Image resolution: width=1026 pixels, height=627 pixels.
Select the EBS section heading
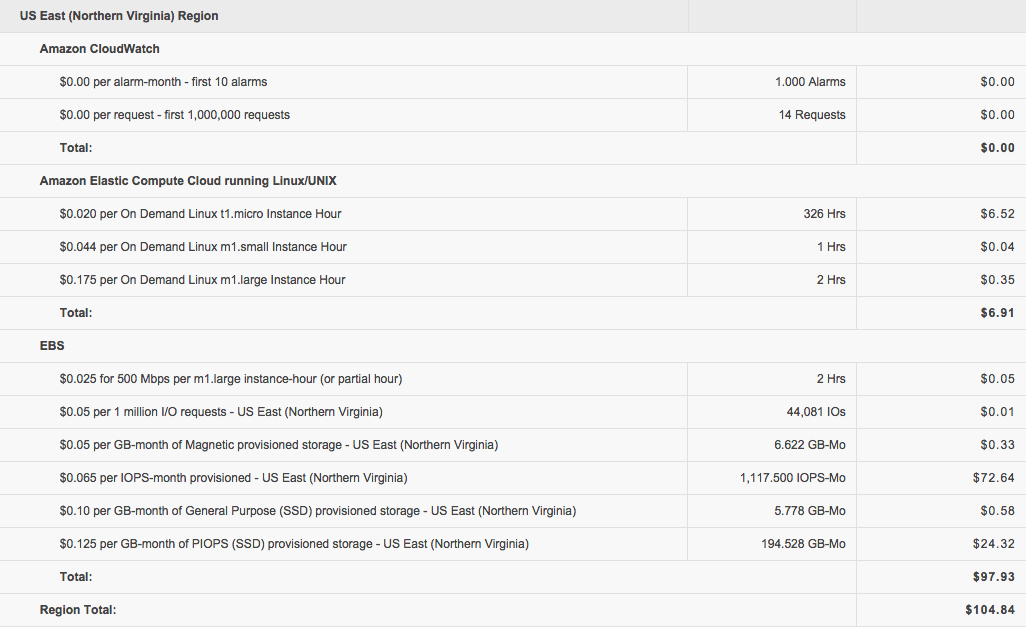52,346
